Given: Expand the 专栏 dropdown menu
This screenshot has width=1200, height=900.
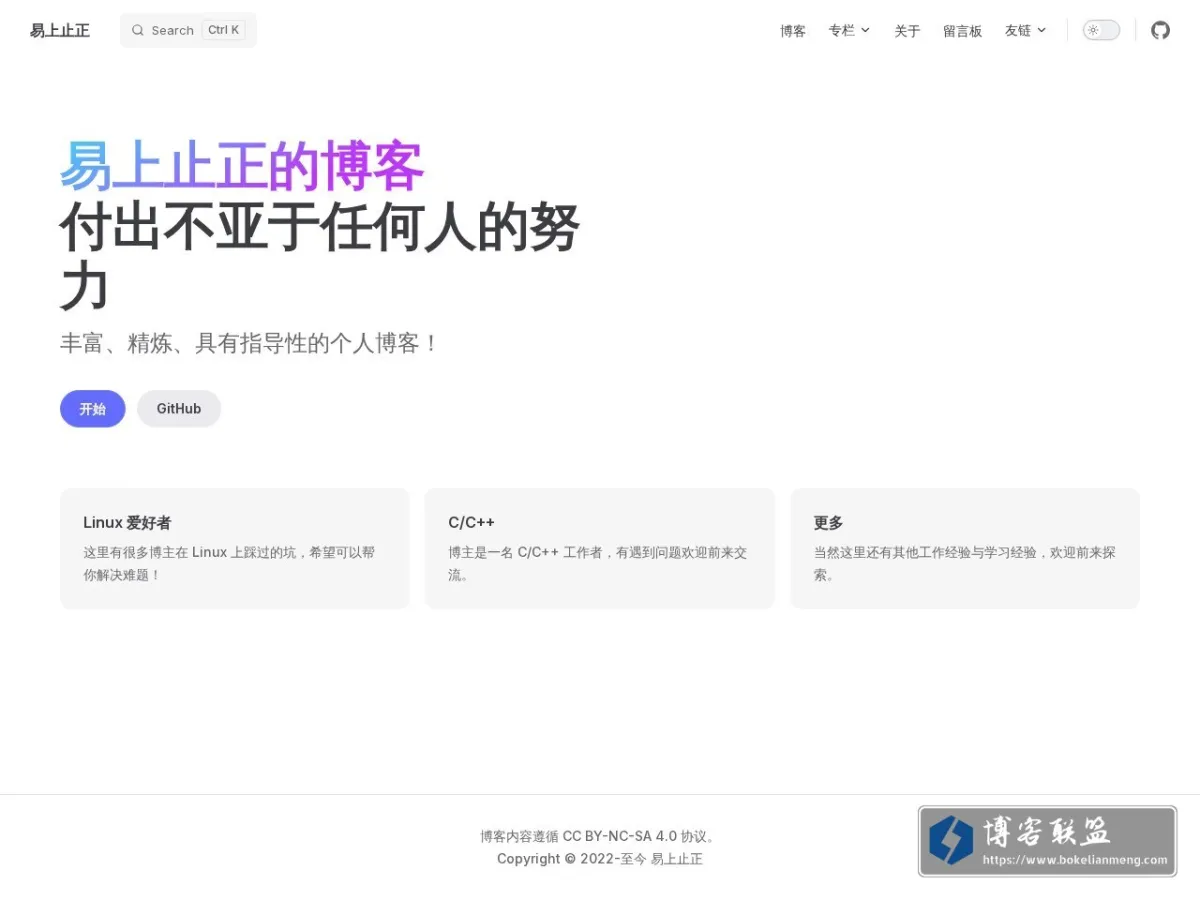Looking at the screenshot, I should coord(849,30).
